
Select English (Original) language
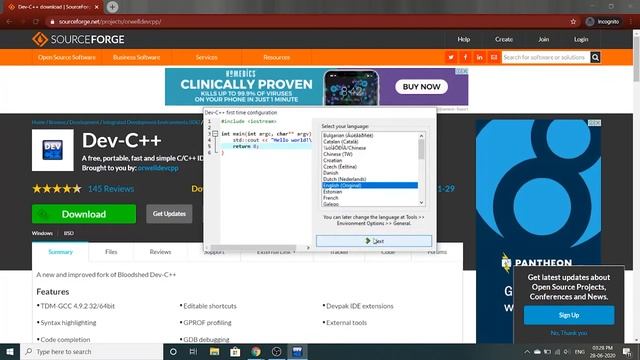coord(370,185)
